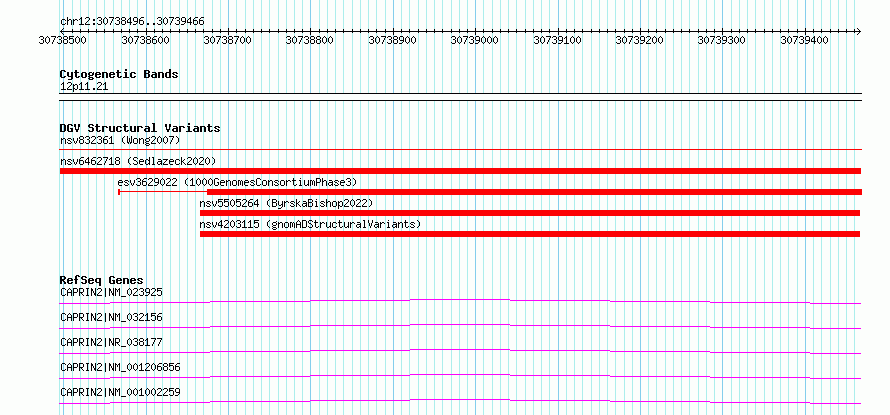The height and width of the screenshot is (415, 890).
Task: Click the 30739400 ruler position label
Action: [804, 40]
